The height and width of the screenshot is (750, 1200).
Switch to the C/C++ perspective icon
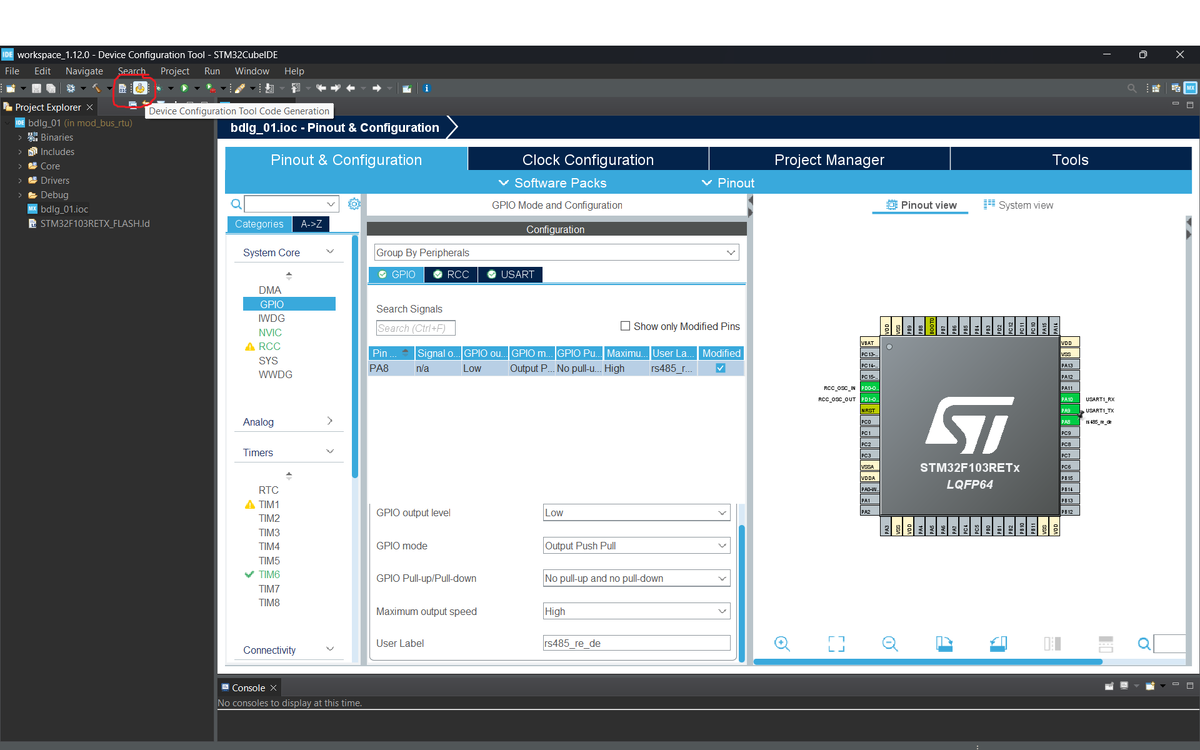pos(1175,88)
